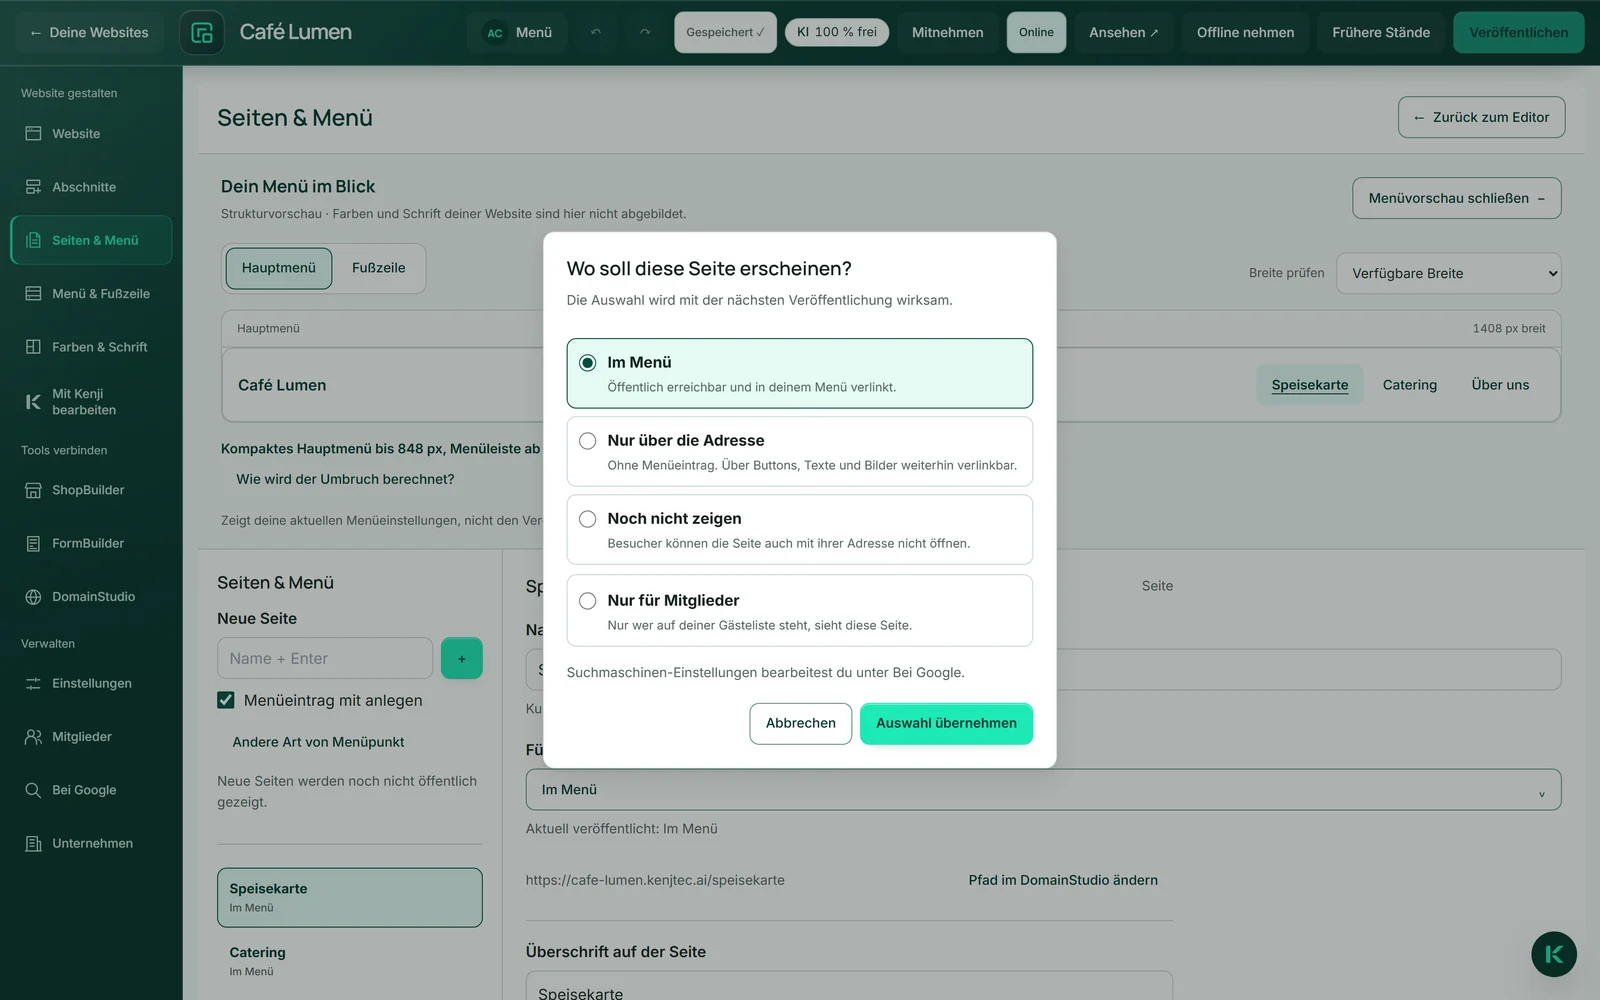Click the Bei Google search icon
The image size is (1600, 1000).
[33, 790]
